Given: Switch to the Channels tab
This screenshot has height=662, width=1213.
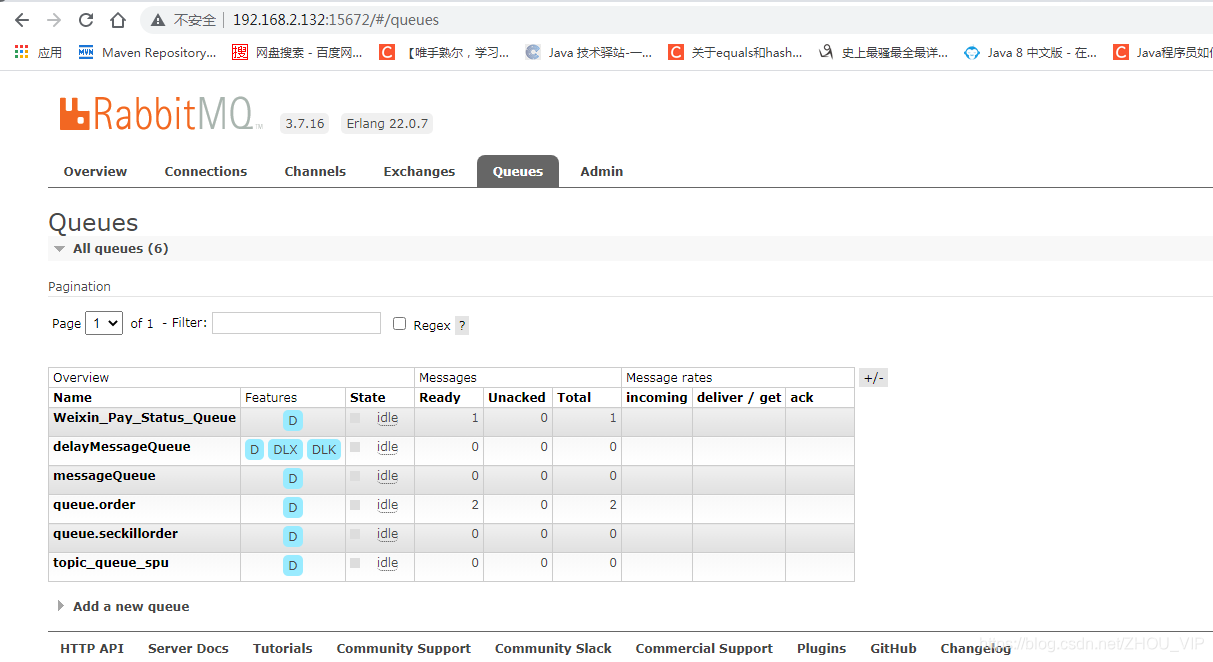Looking at the screenshot, I should coord(315,171).
